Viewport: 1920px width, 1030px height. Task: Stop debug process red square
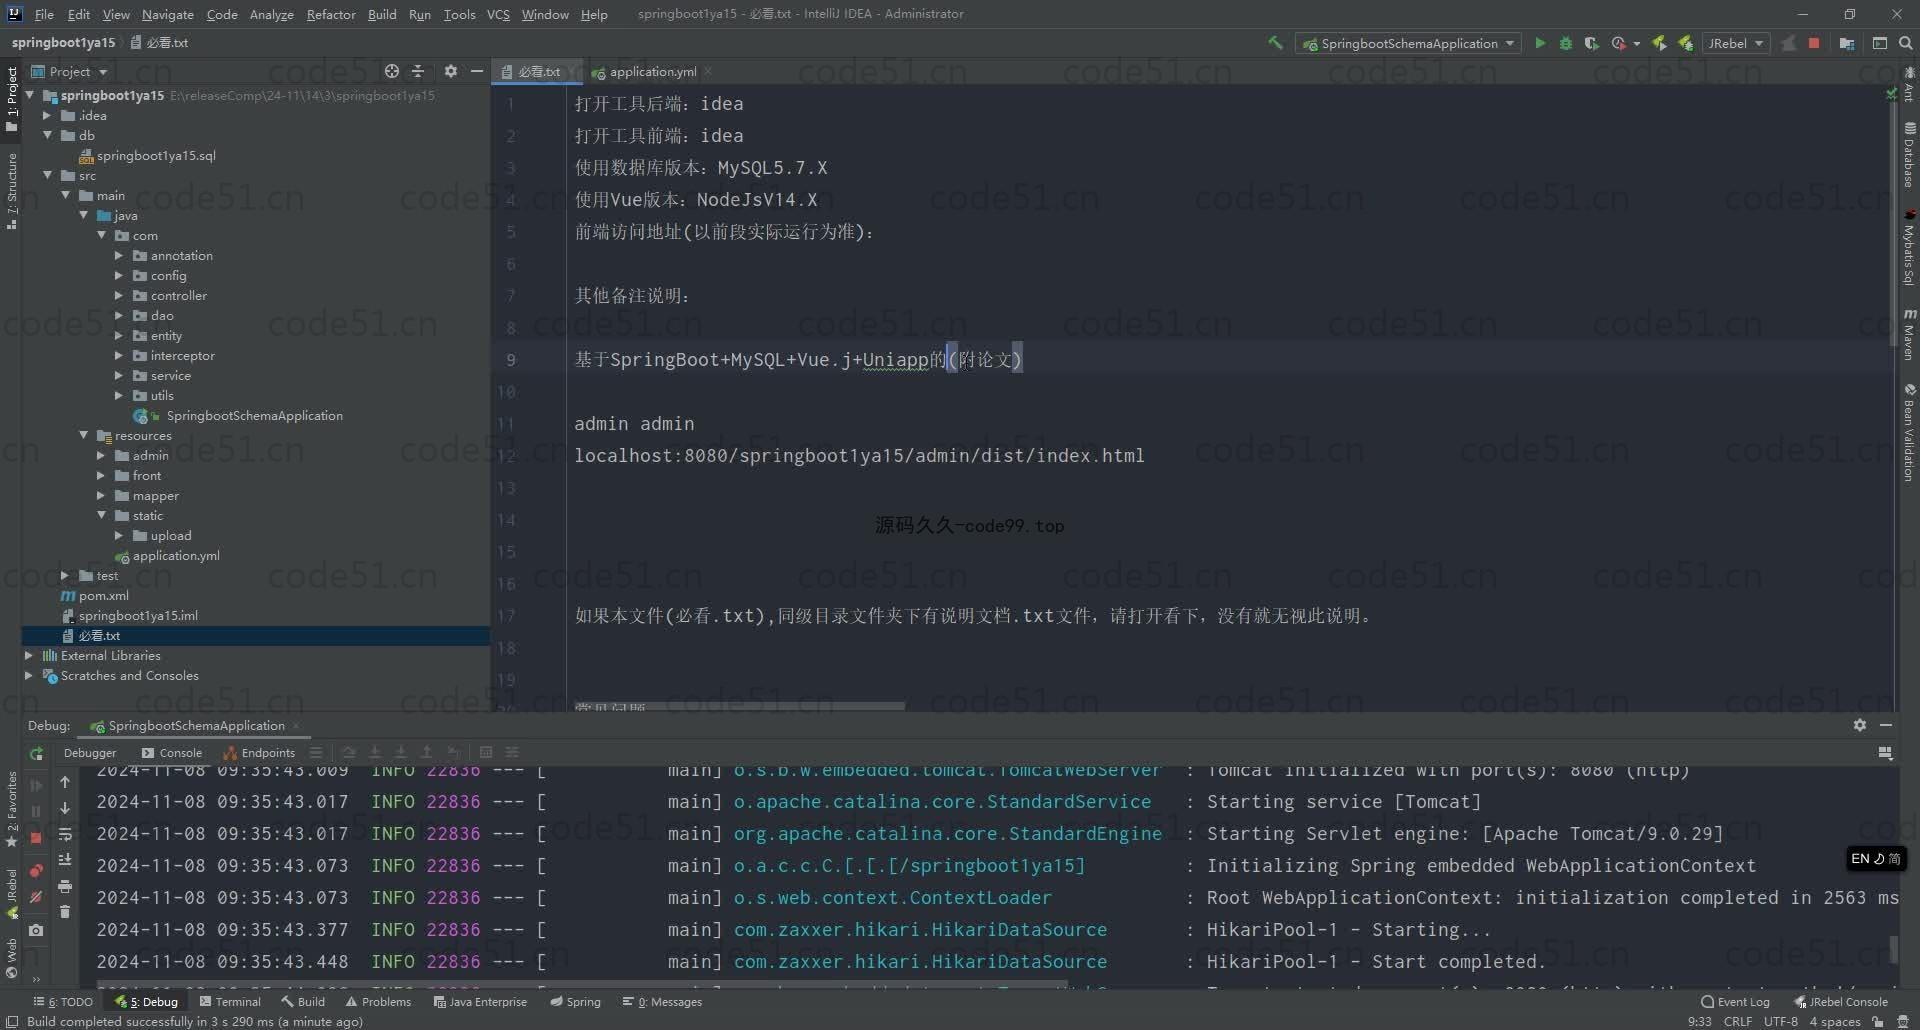(x=36, y=838)
